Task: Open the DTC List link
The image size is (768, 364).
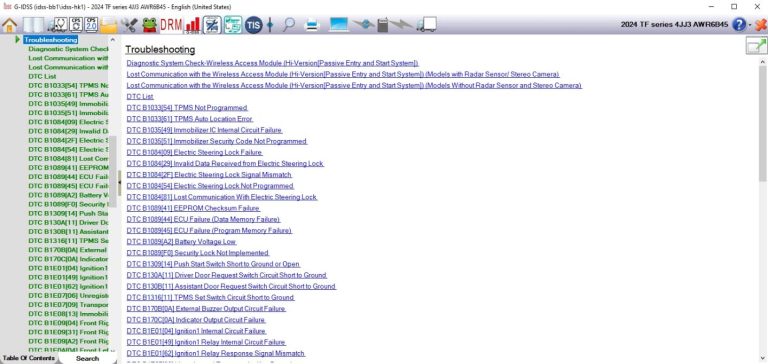Action: (140, 97)
